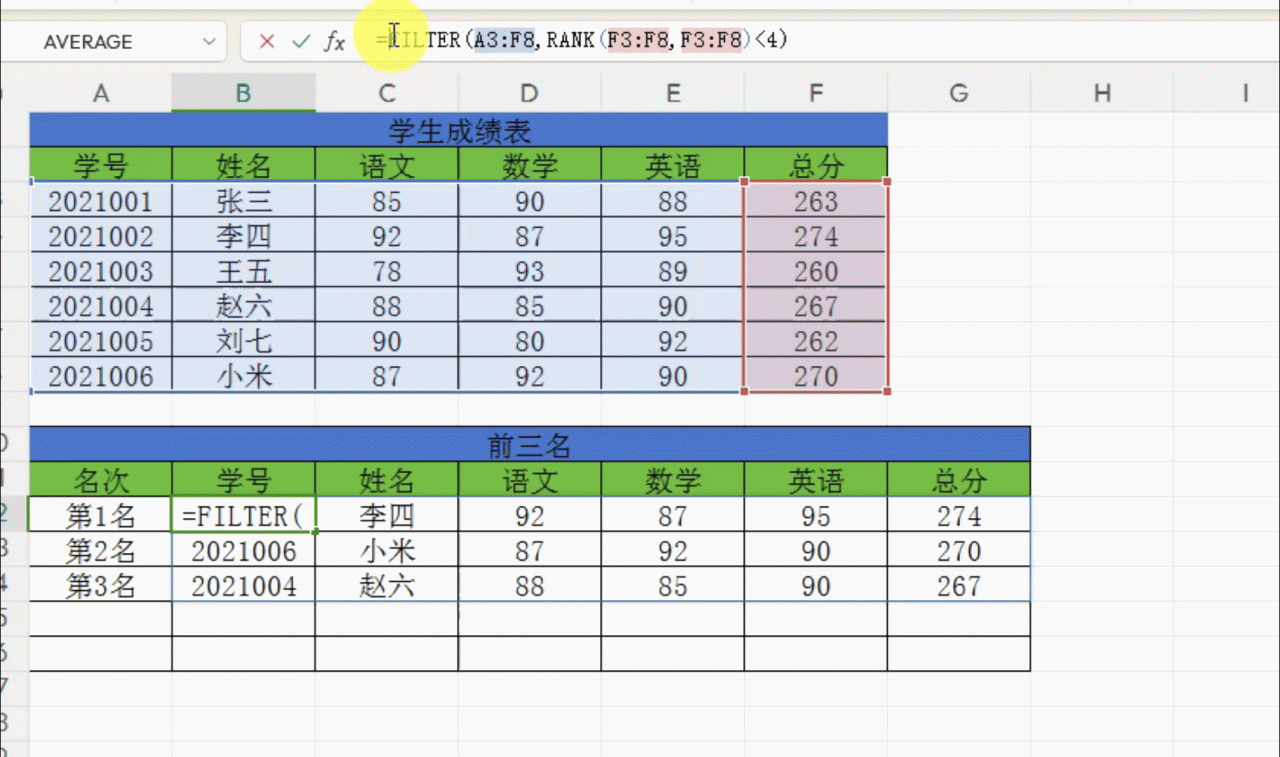The width and height of the screenshot is (1280, 757).
Task: Select 王五's Chinese score 78
Action: tap(387, 271)
